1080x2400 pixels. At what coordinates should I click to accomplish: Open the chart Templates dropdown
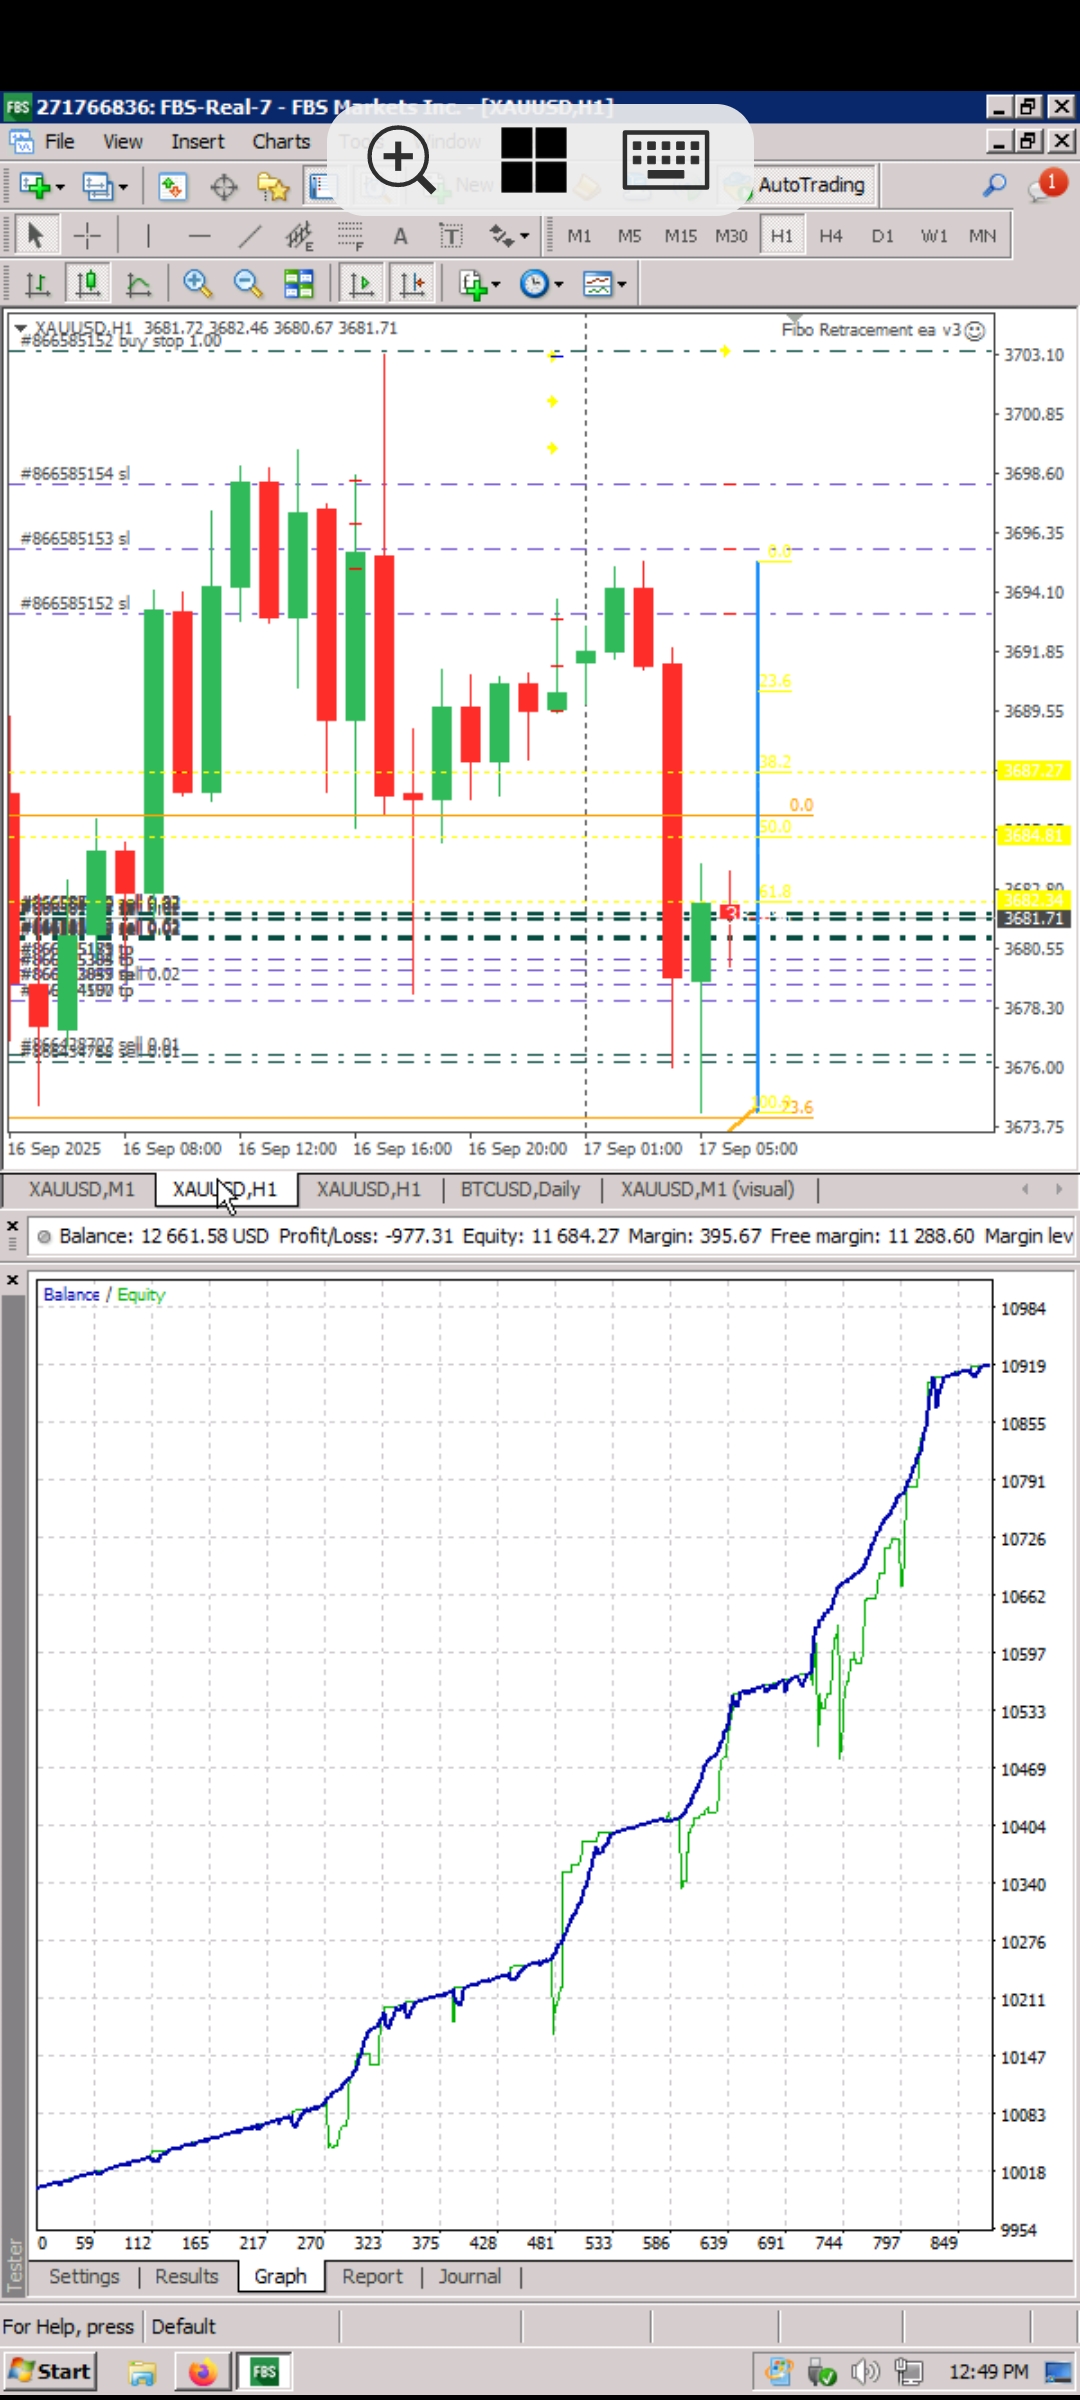(x=604, y=285)
